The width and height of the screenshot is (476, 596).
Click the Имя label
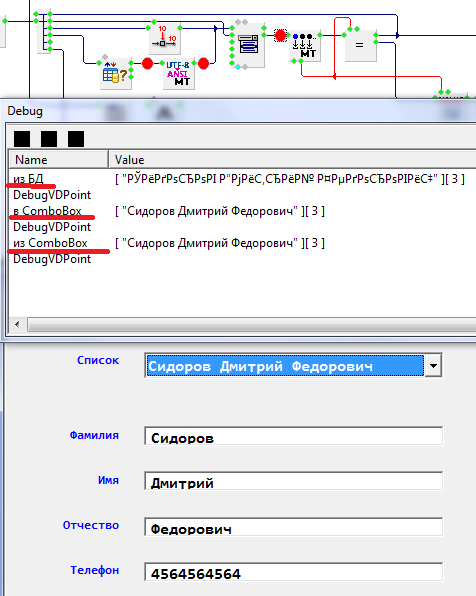108,480
